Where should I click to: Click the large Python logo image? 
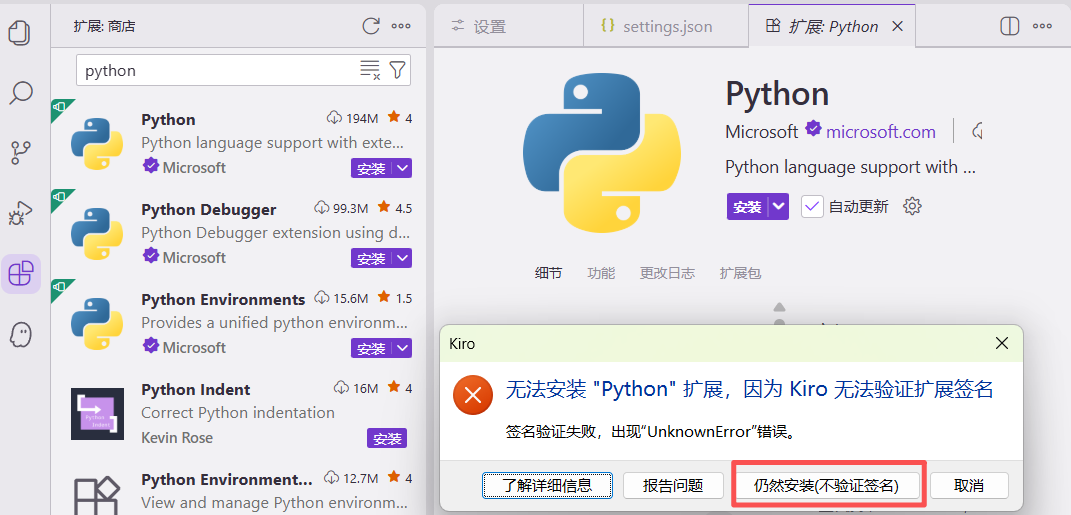click(x=602, y=152)
